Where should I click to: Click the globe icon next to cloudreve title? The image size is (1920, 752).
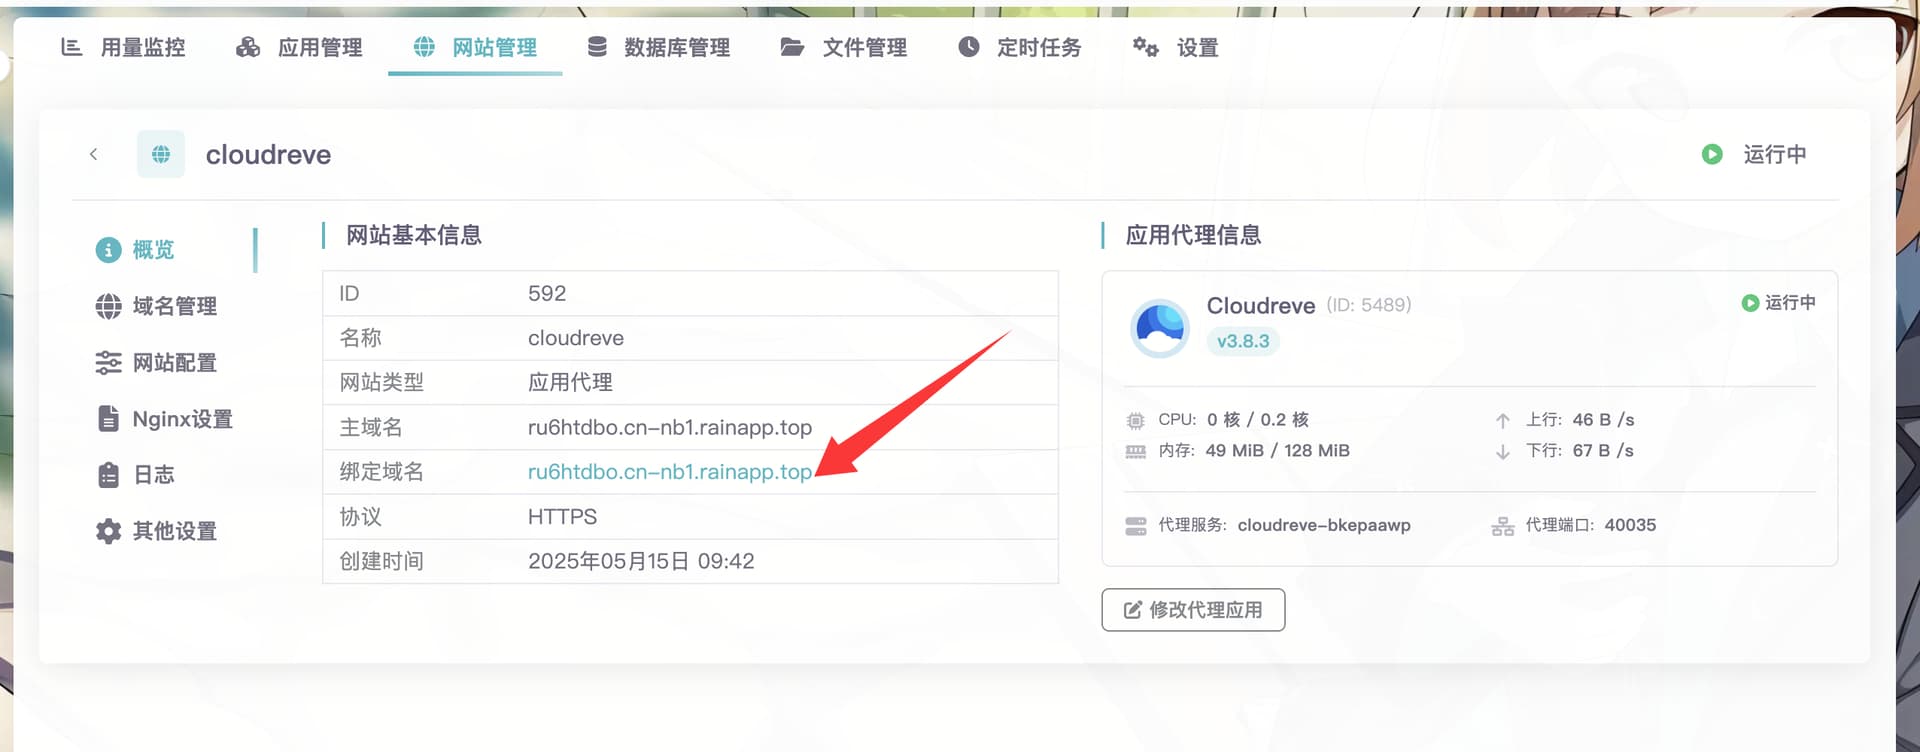click(x=161, y=154)
